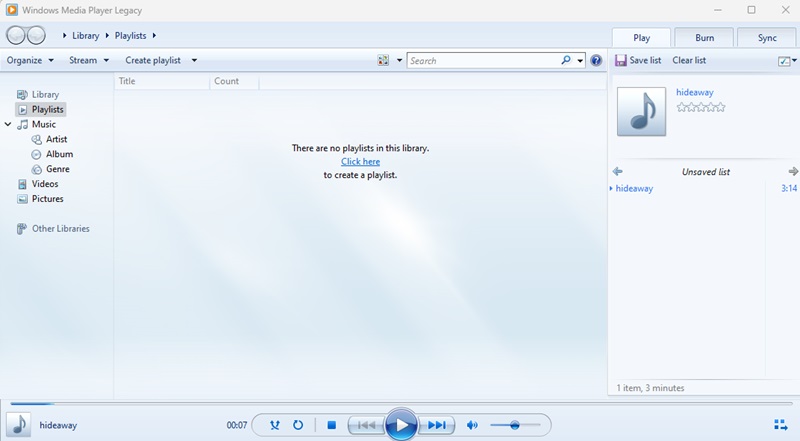Stop playback with the square Stop button
Image resolution: width=800 pixels, height=441 pixels.
pos(332,425)
